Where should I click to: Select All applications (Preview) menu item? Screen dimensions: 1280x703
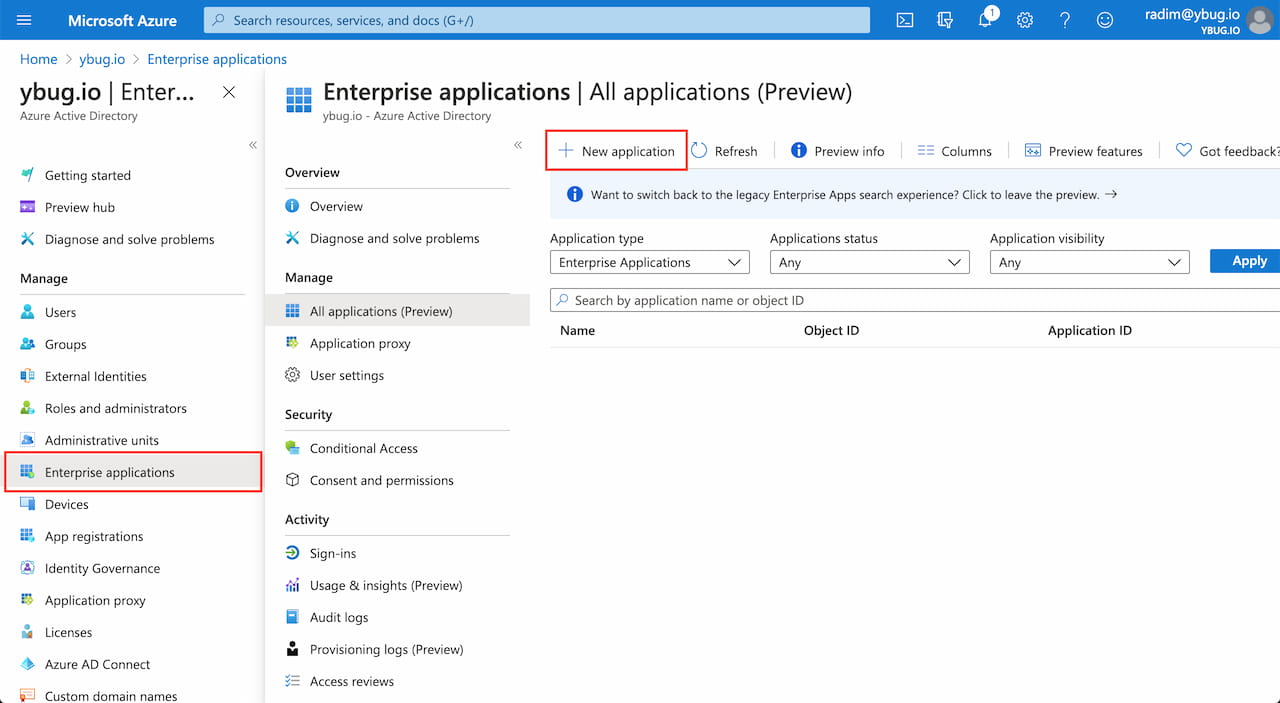[397, 311]
